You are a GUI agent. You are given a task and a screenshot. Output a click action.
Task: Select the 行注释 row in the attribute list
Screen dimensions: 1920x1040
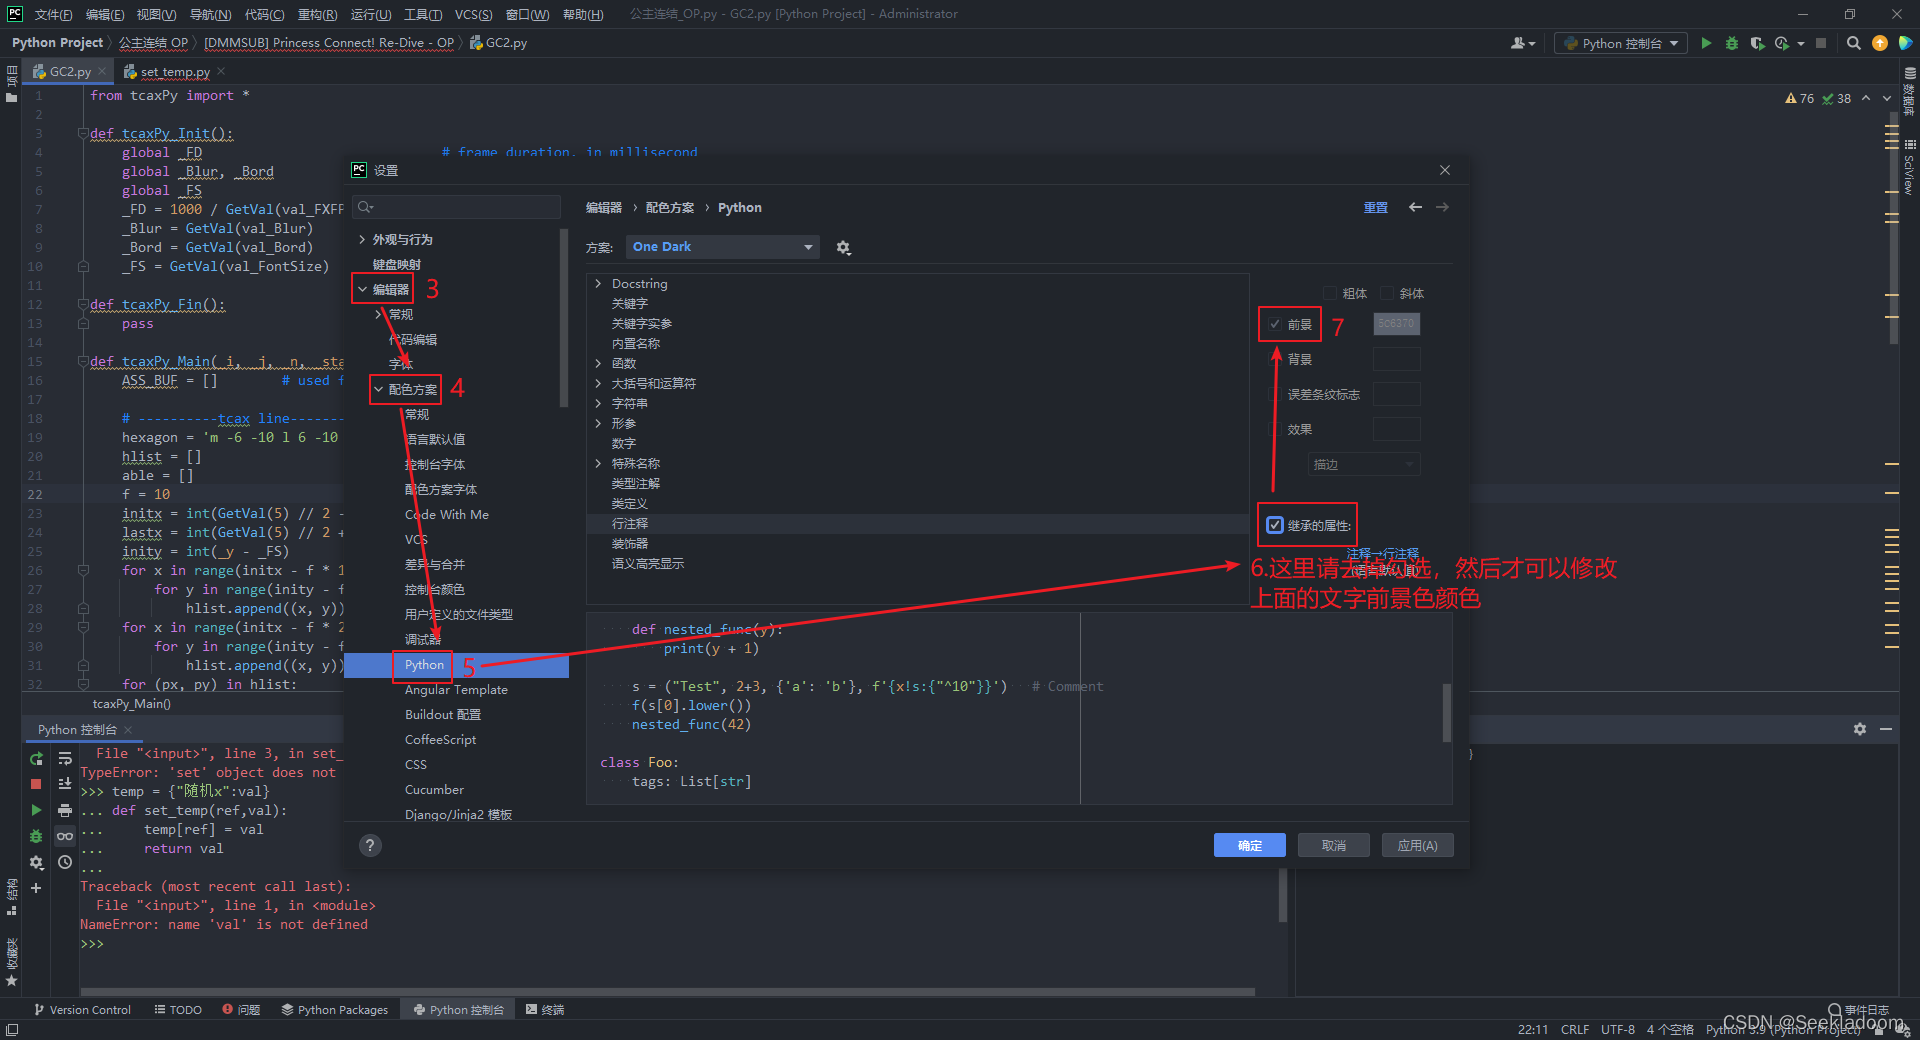click(x=916, y=524)
